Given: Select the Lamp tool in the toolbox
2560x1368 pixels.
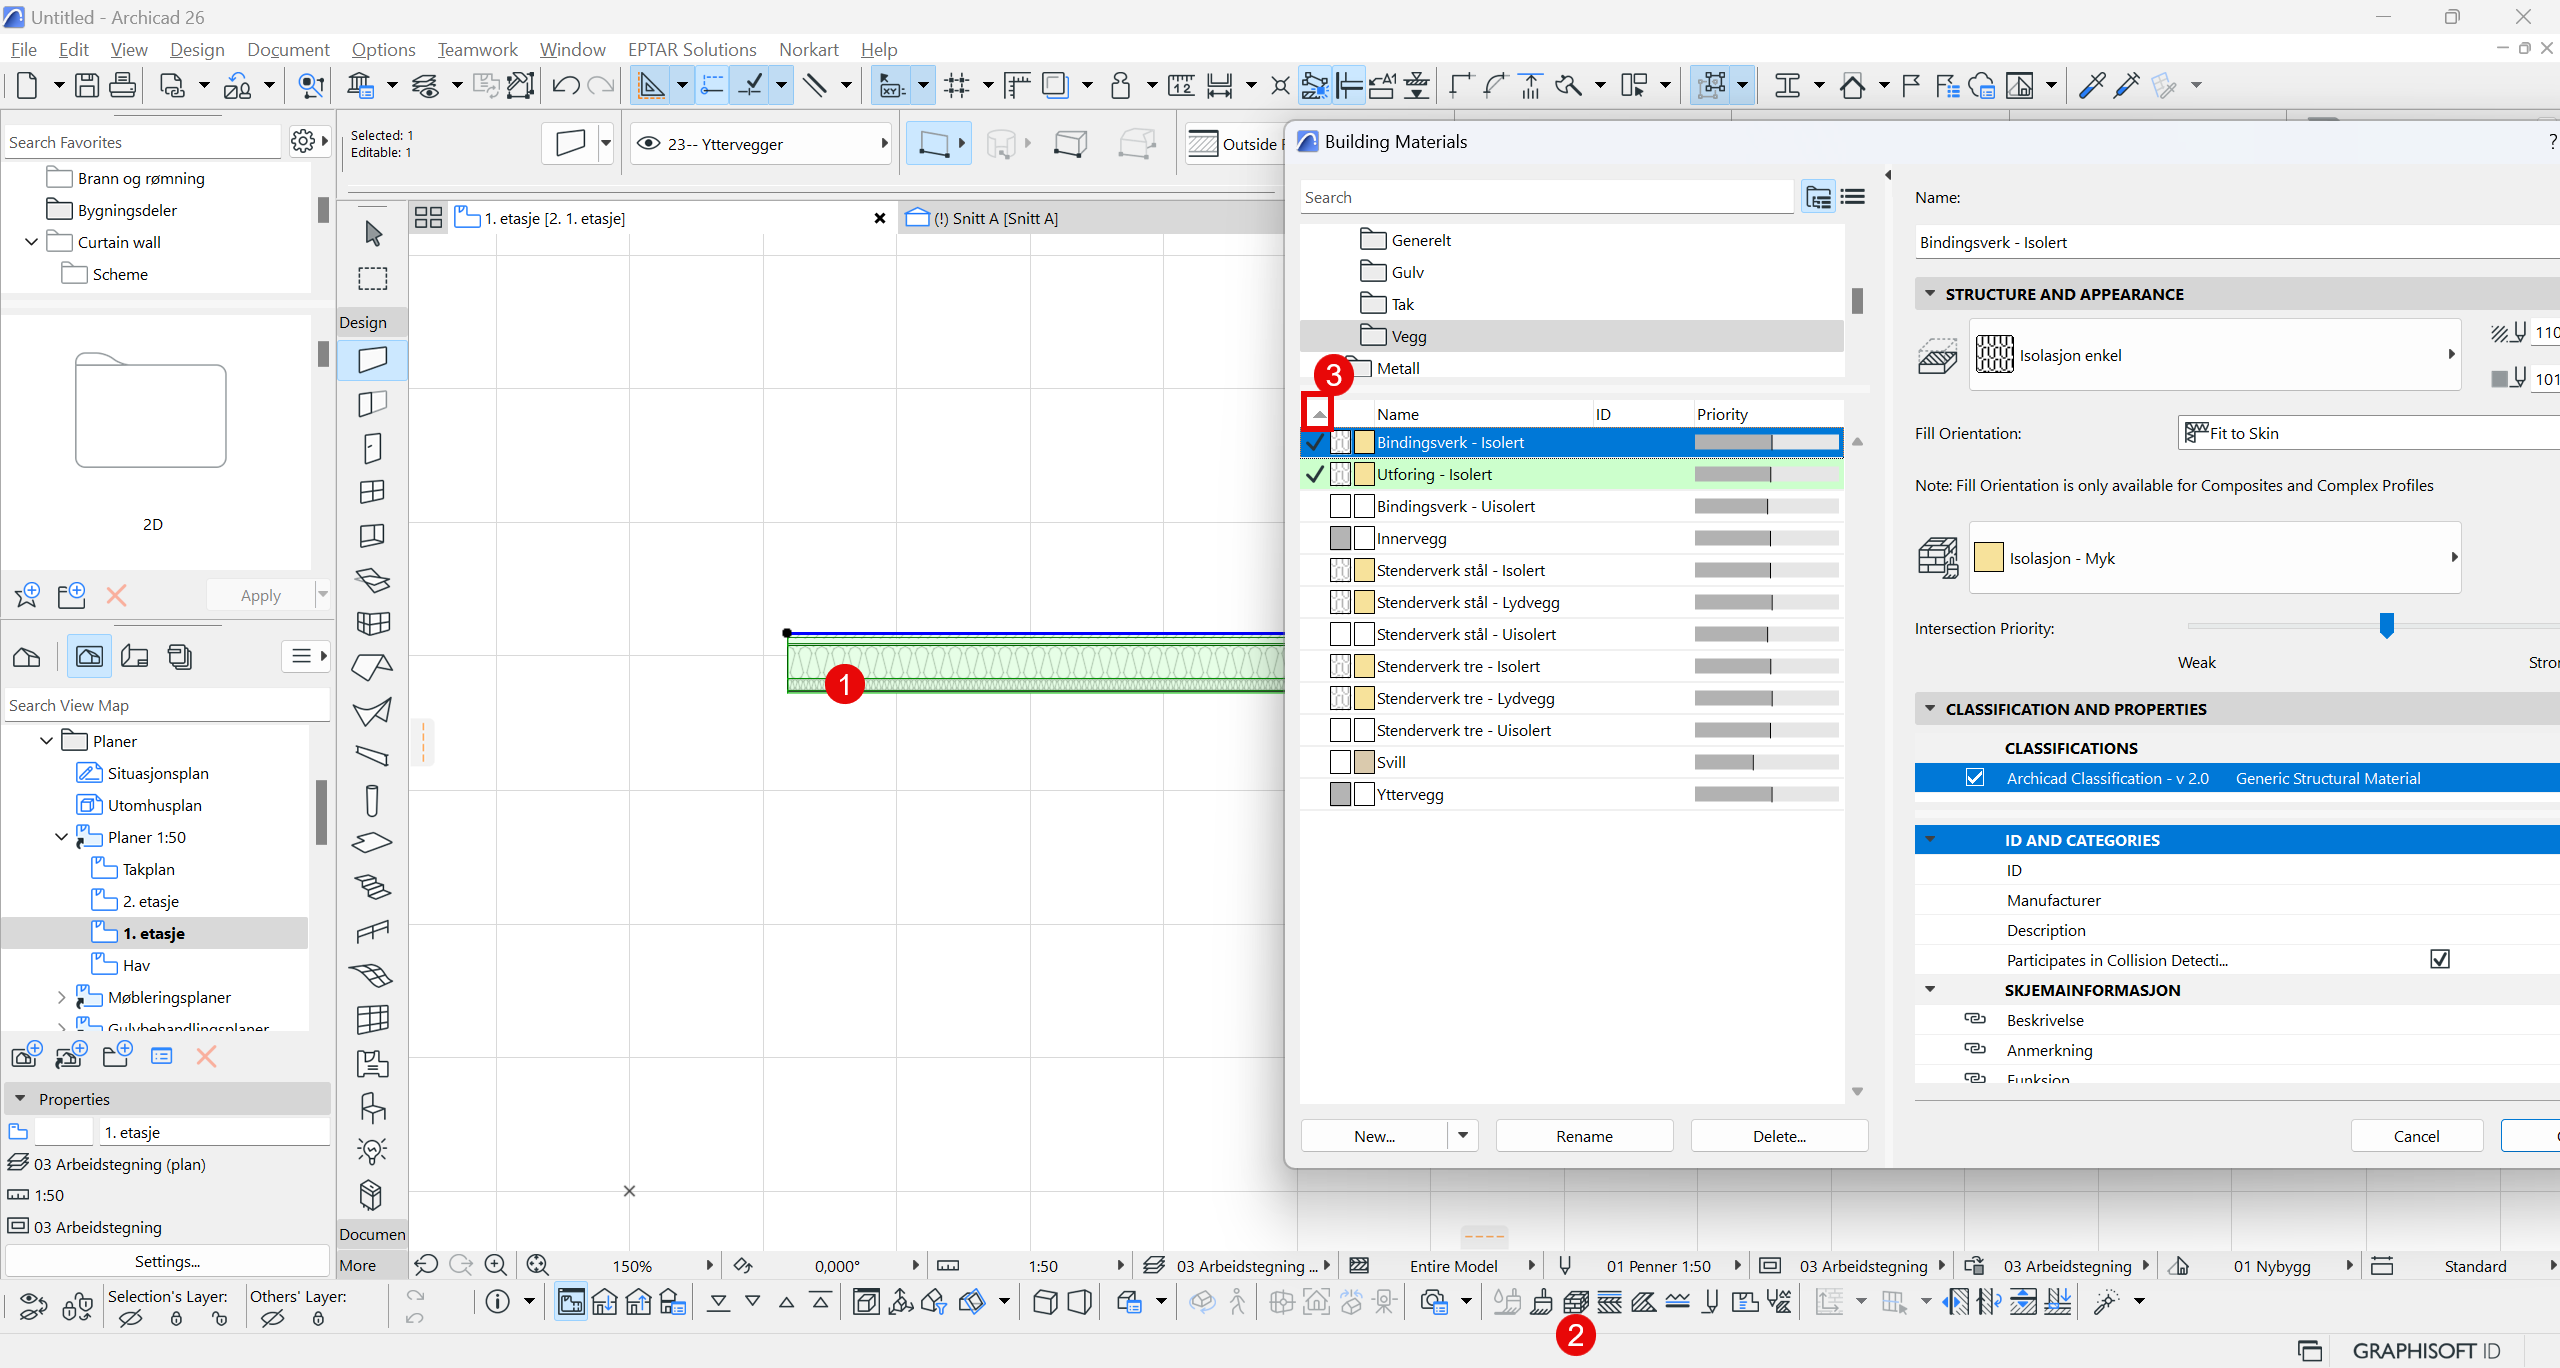Looking at the screenshot, I should tap(373, 1151).
